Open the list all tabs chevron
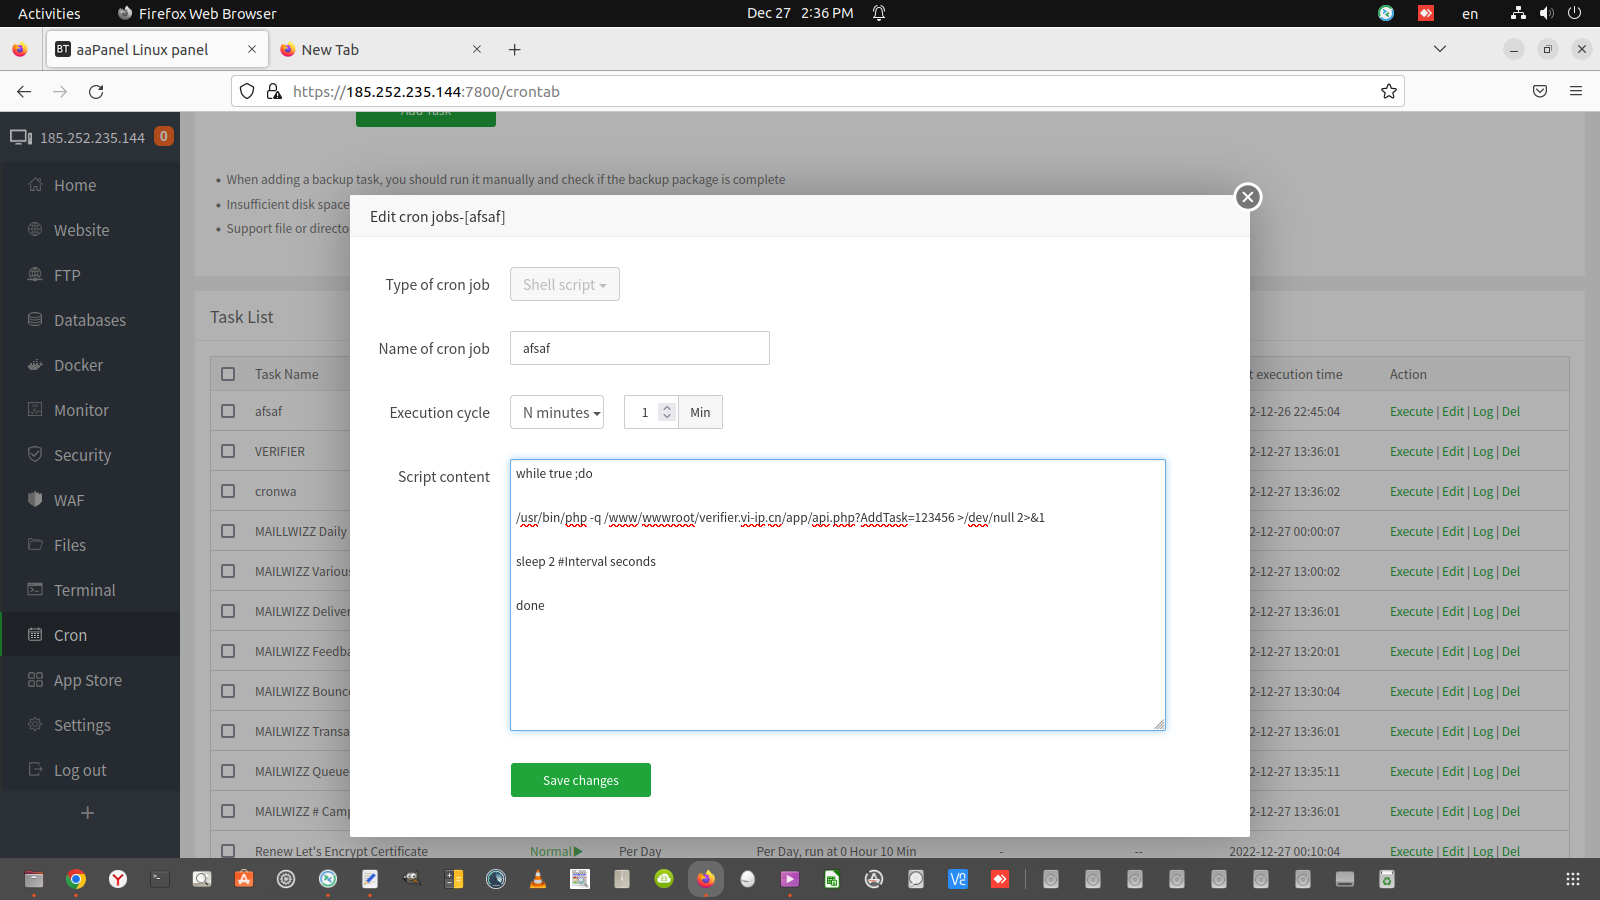The height and width of the screenshot is (900, 1600). (x=1440, y=49)
